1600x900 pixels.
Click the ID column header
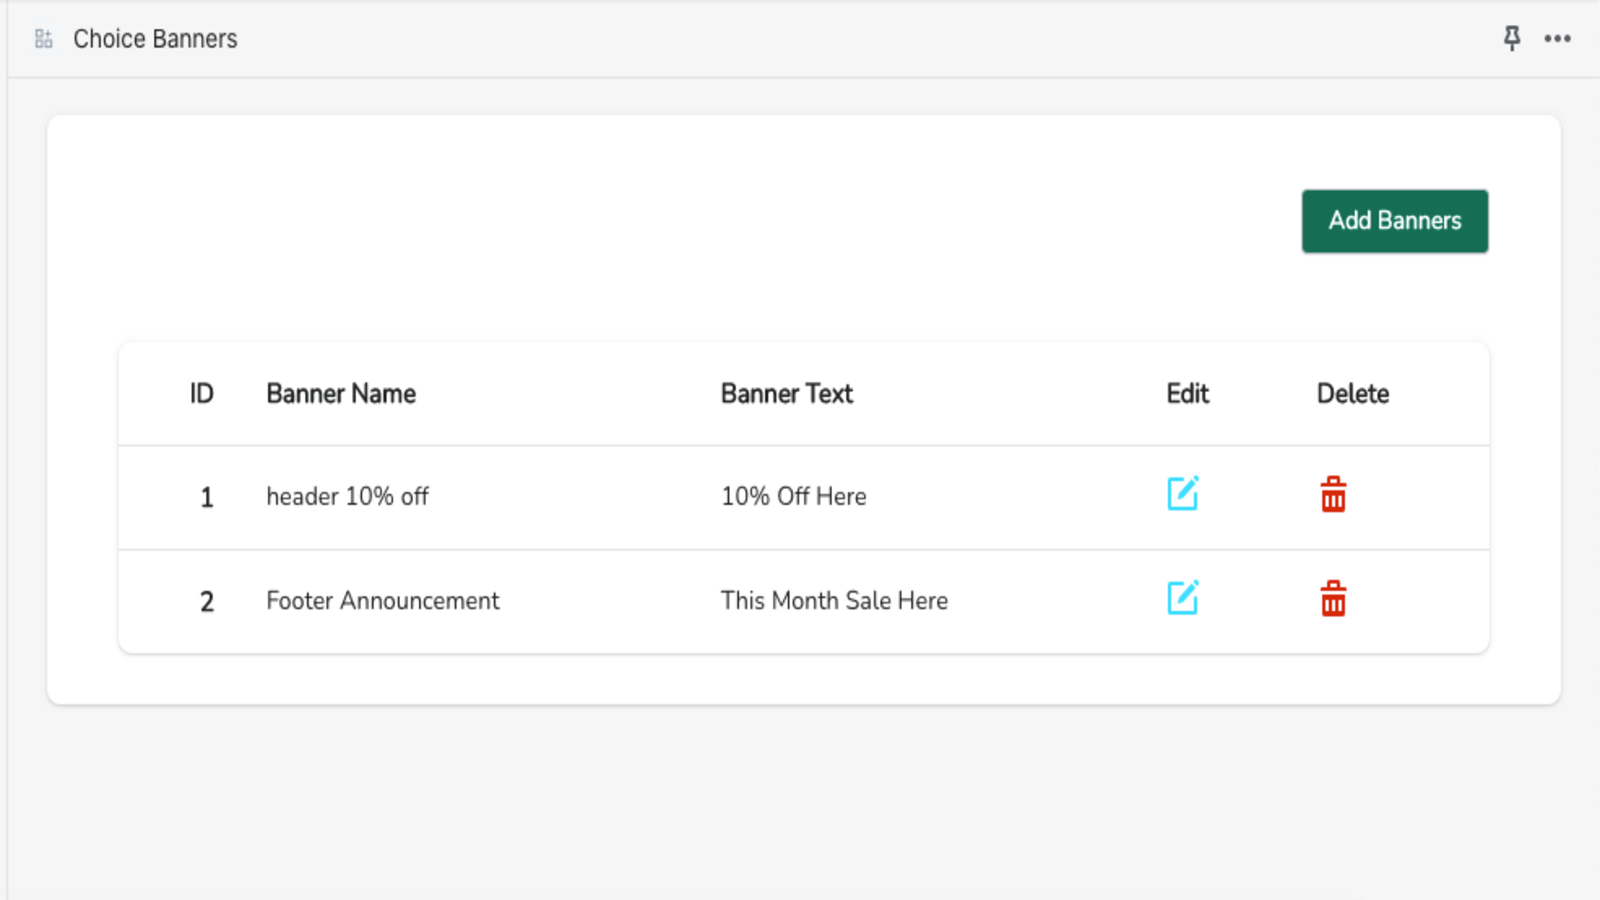coord(202,394)
